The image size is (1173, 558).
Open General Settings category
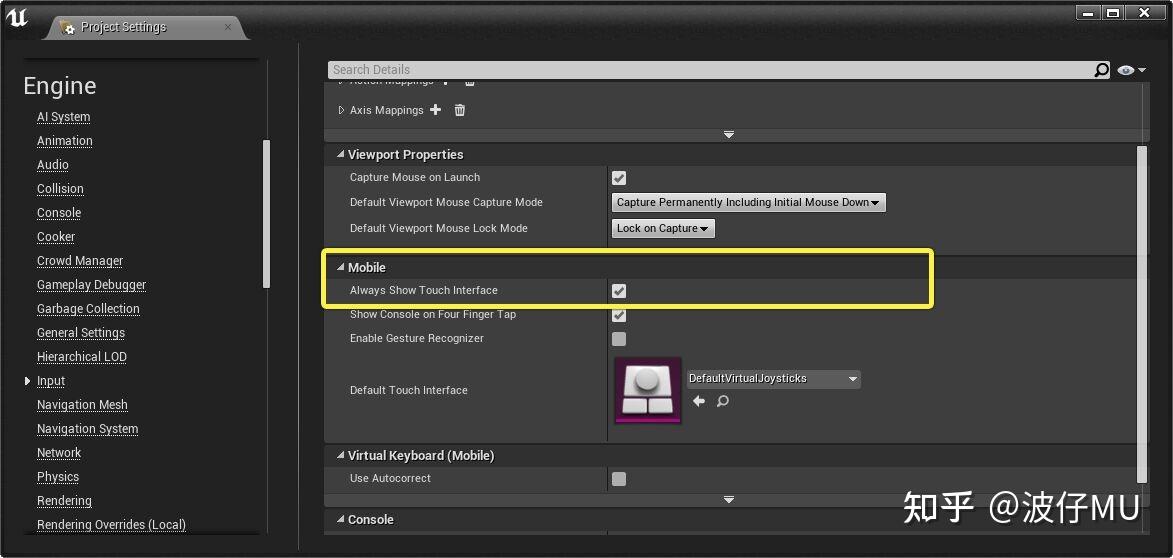[x=81, y=333]
